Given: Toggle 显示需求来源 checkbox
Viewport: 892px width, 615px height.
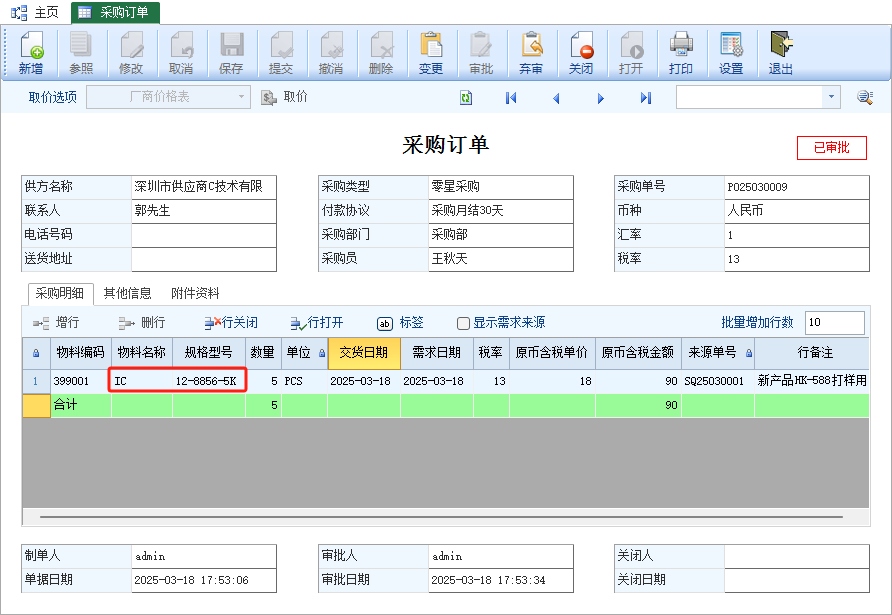Looking at the screenshot, I should pyautogui.click(x=463, y=323).
